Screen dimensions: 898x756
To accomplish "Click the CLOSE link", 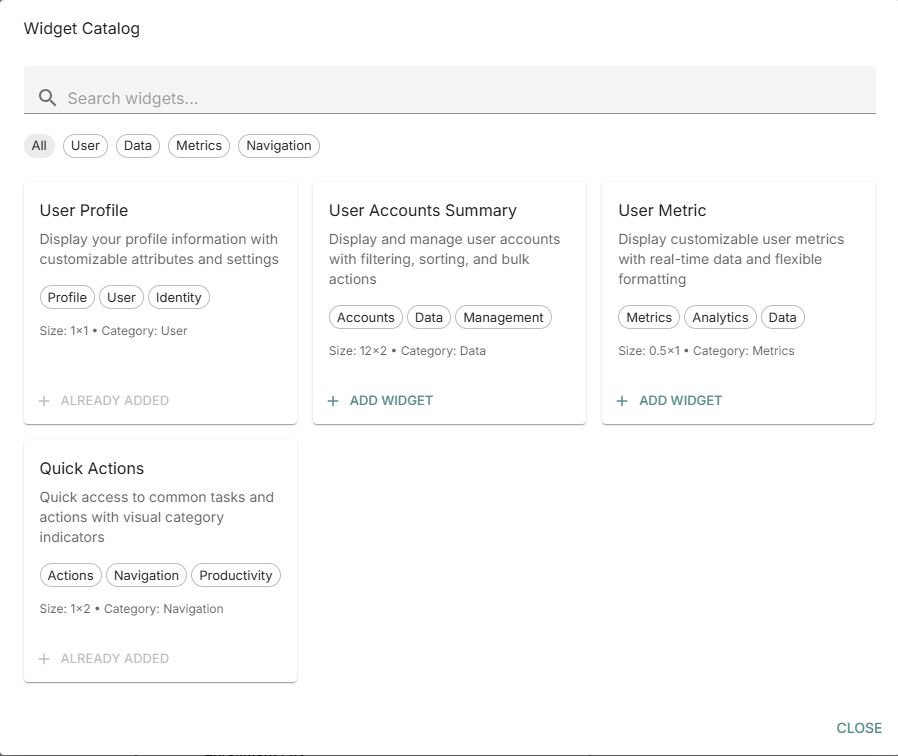I will [x=858, y=728].
